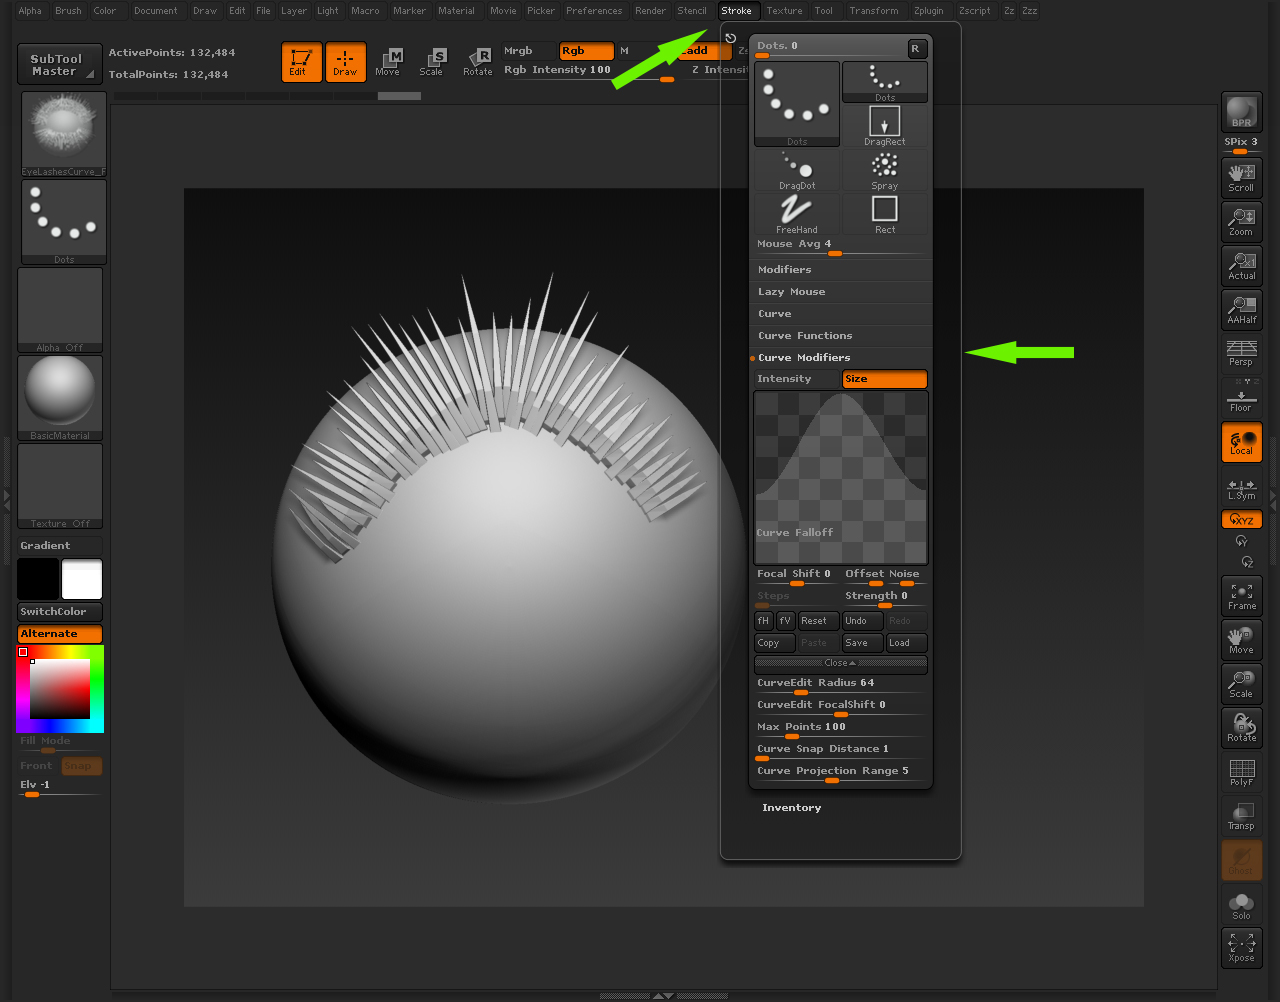This screenshot has height=1002, width=1280.
Task: Enable Solo mode icon
Action: click(x=1241, y=906)
